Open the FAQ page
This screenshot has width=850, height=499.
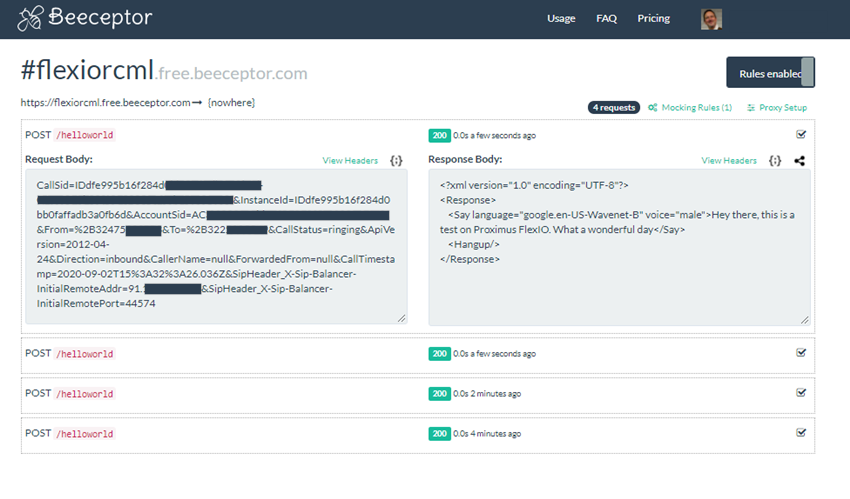(x=606, y=18)
